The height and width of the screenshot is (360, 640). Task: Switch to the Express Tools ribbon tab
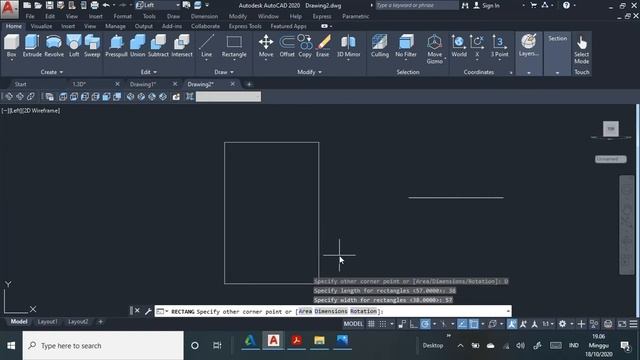(245, 26)
